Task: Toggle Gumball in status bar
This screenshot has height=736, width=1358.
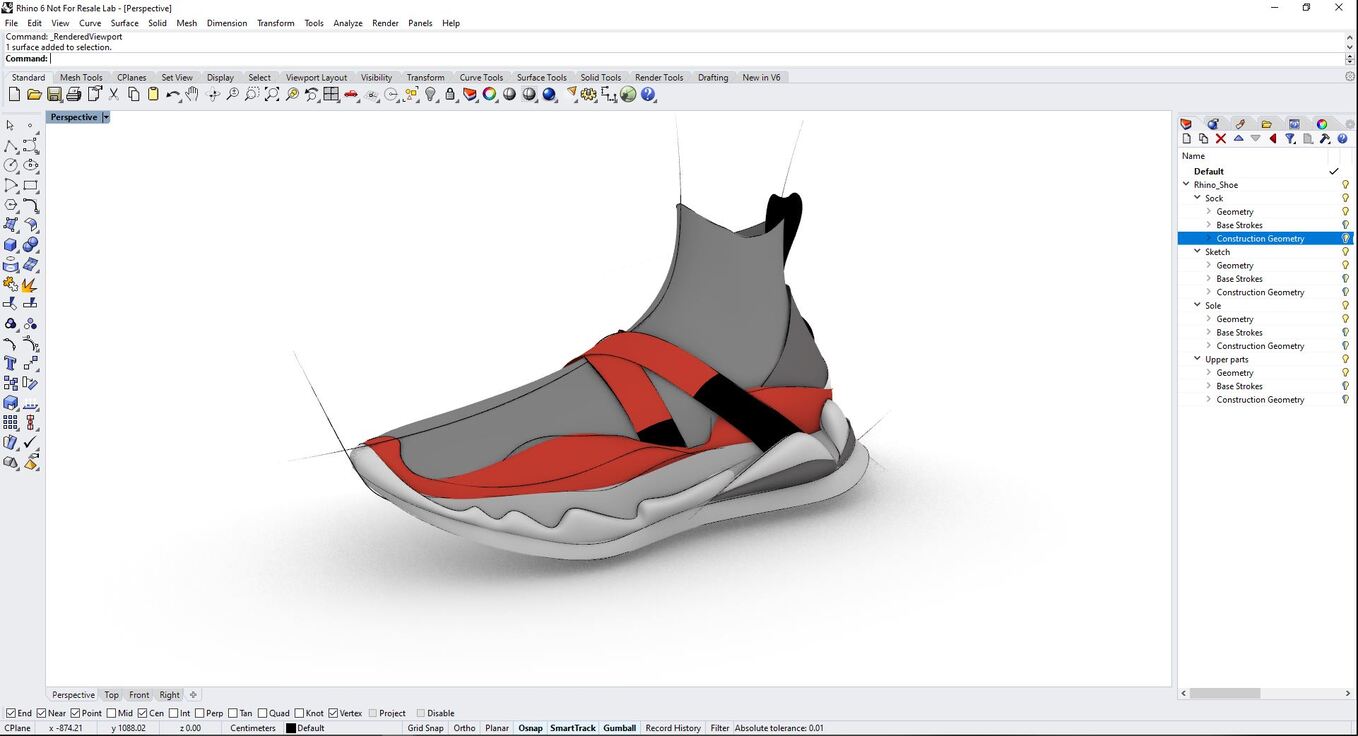Action: (x=619, y=728)
